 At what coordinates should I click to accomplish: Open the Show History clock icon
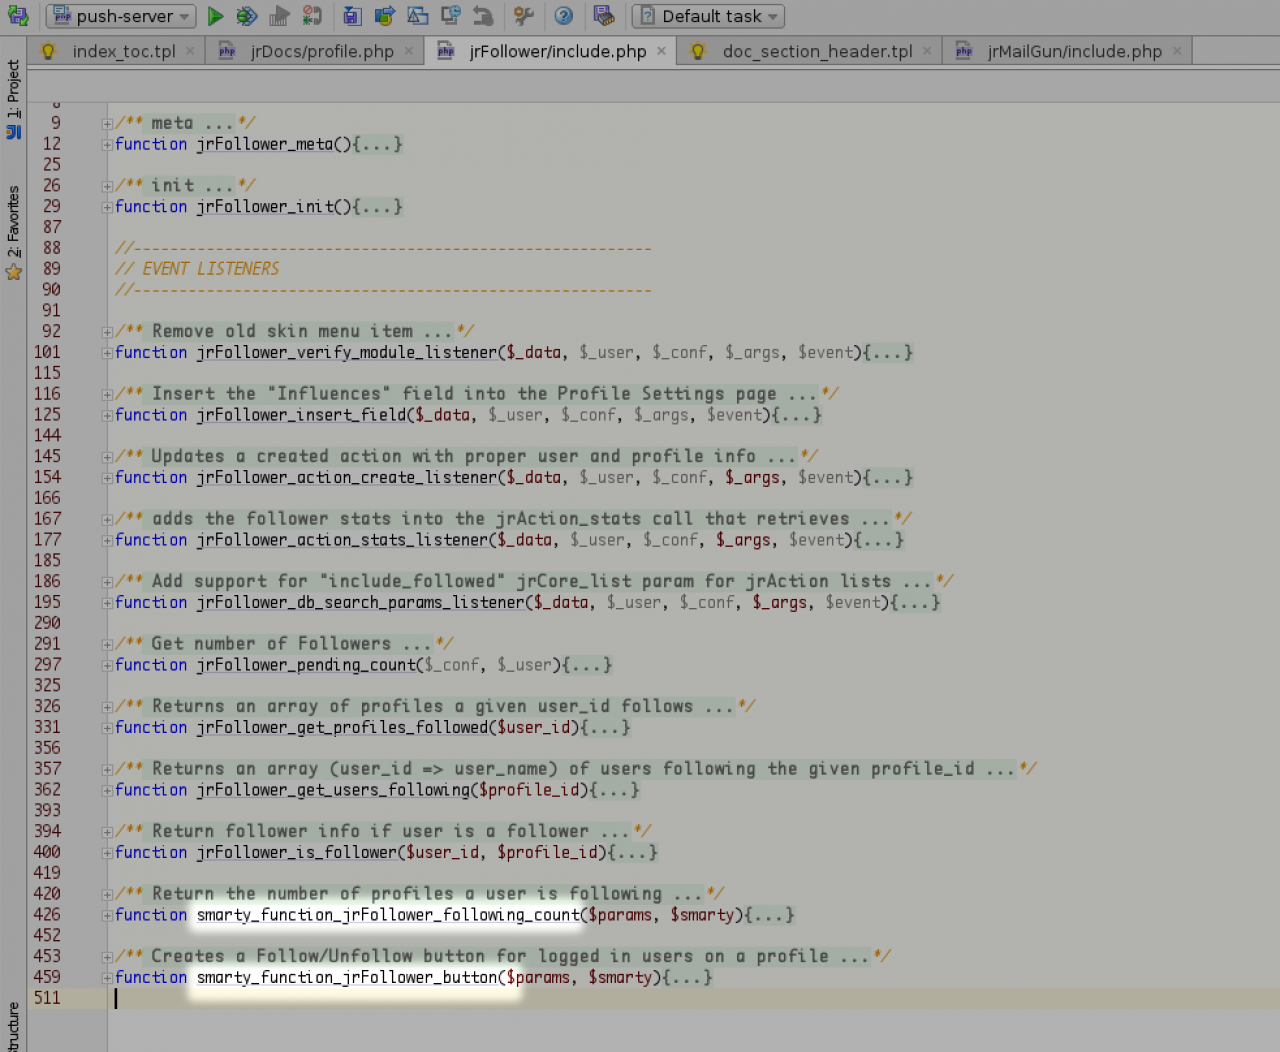click(x=451, y=16)
